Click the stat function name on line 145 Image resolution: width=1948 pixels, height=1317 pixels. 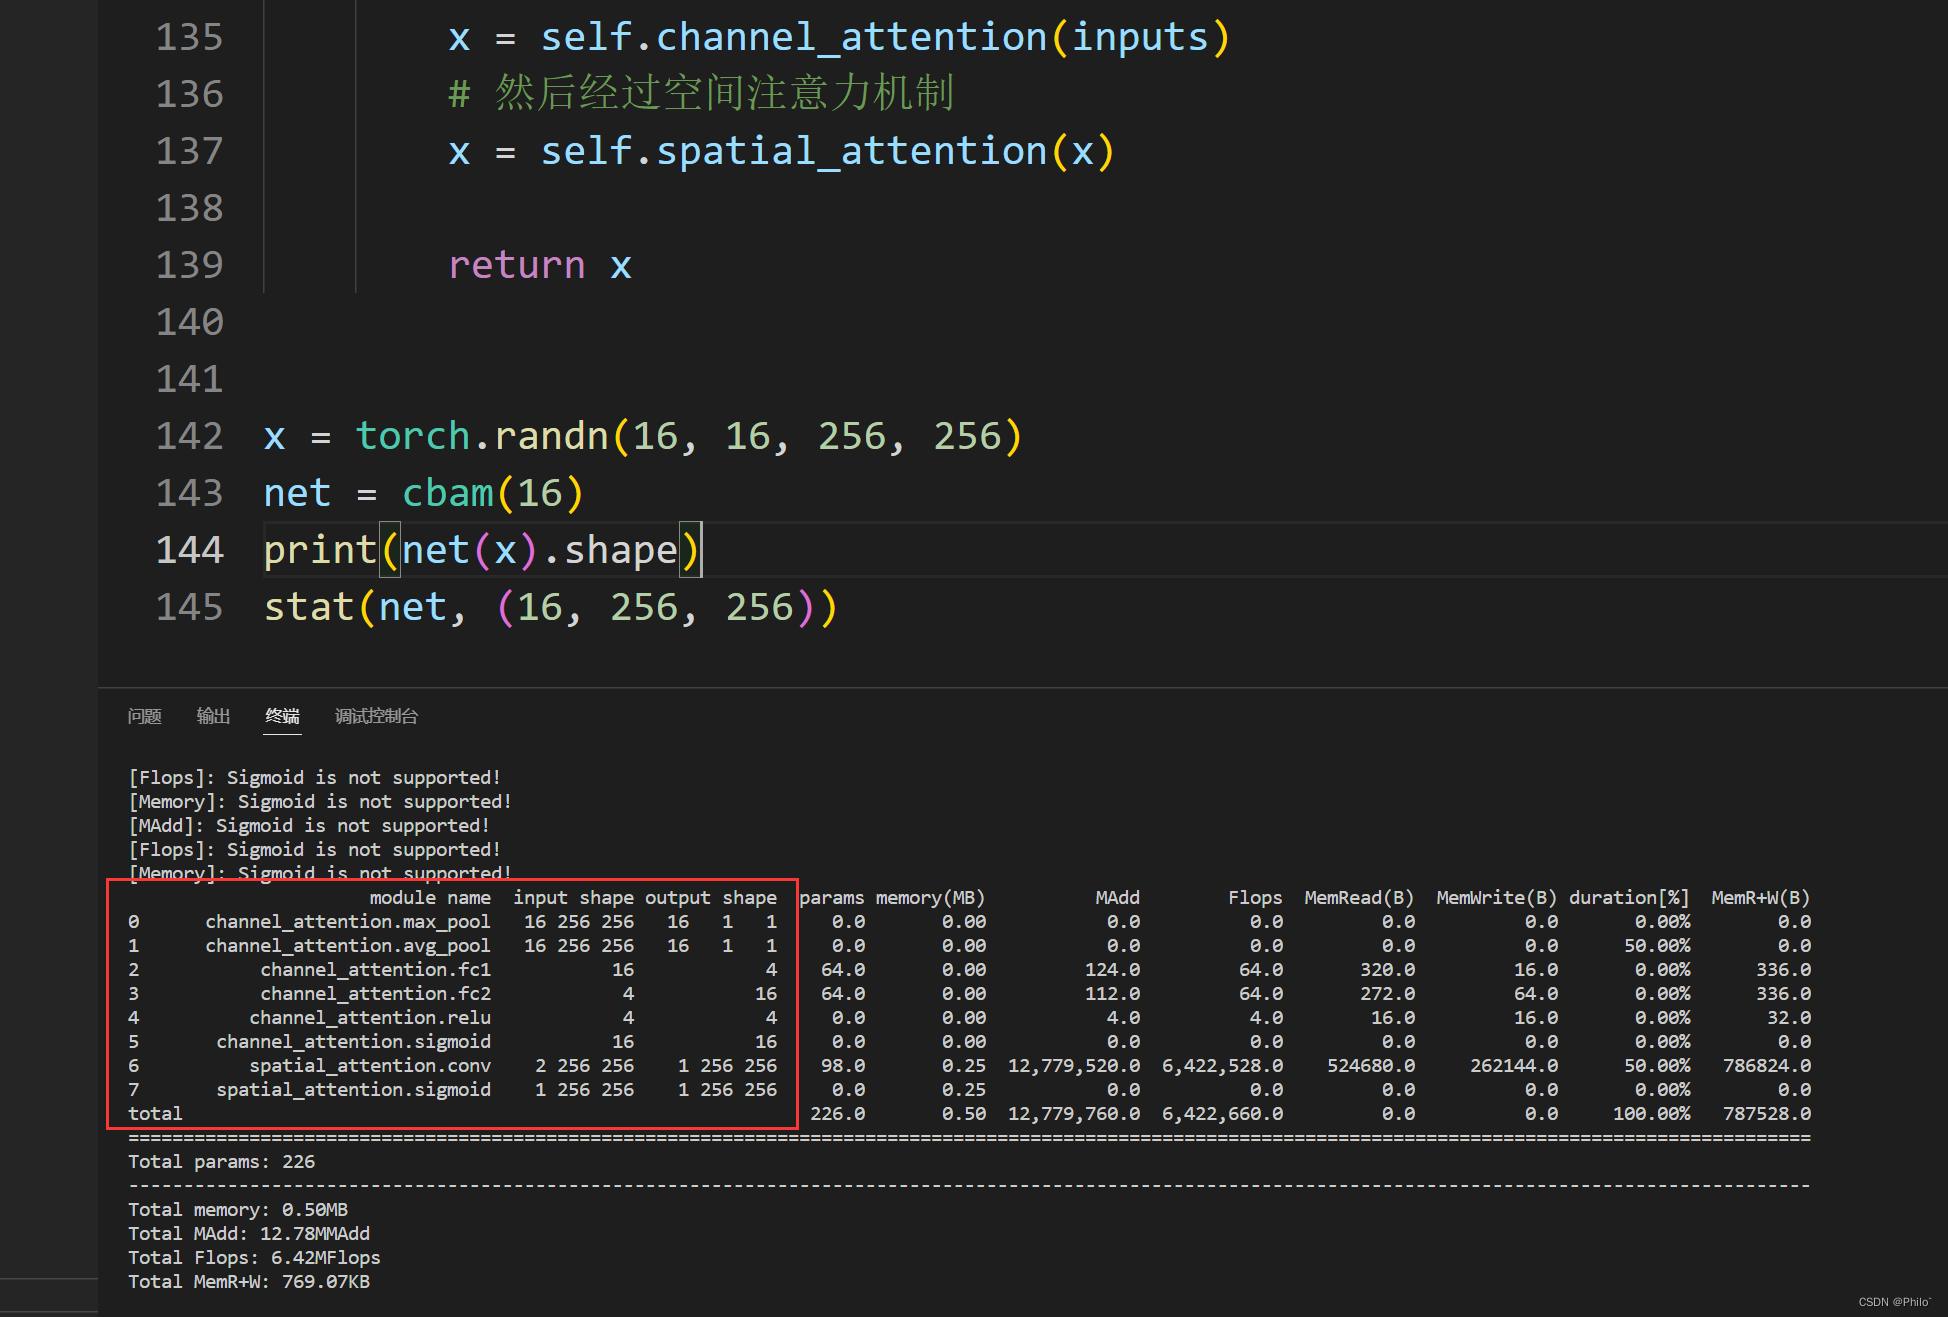(308, 607)
